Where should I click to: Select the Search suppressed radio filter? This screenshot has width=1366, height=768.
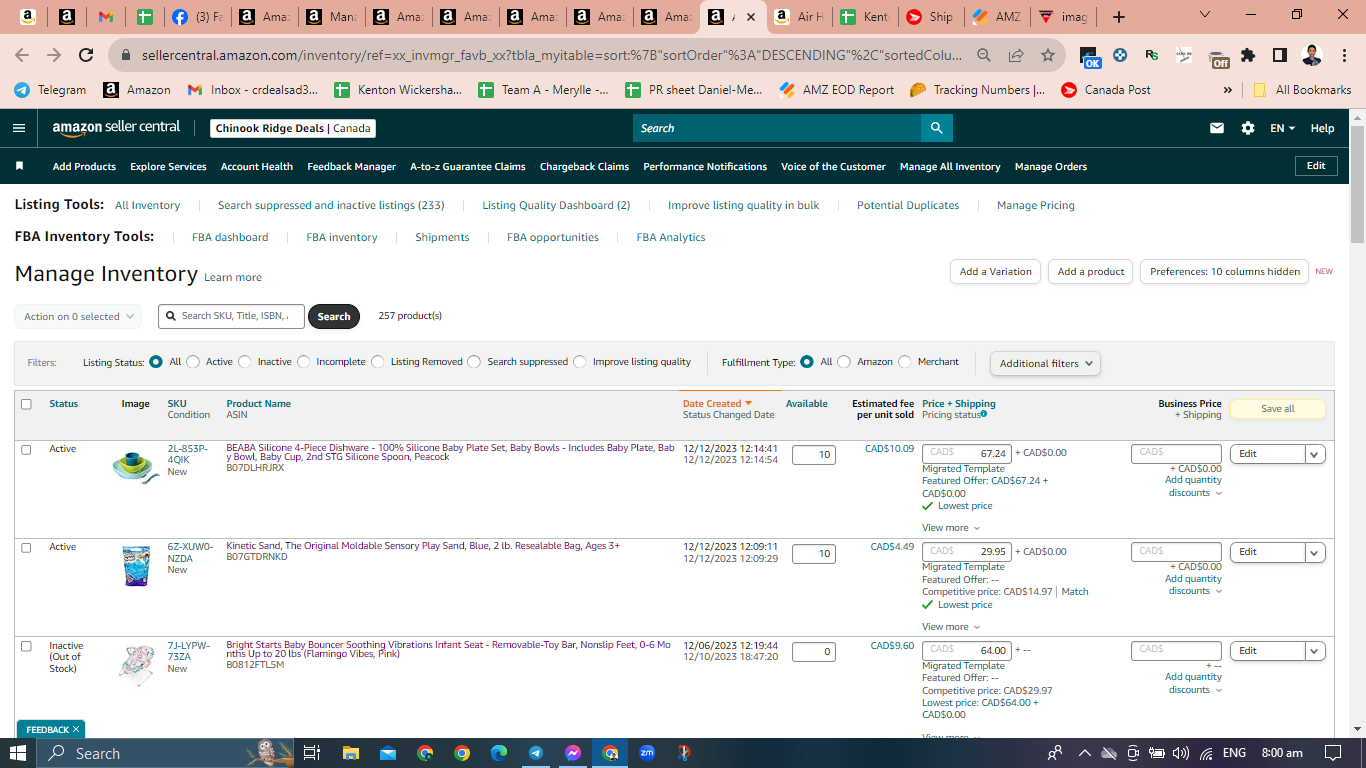click(x=474, y=362)
